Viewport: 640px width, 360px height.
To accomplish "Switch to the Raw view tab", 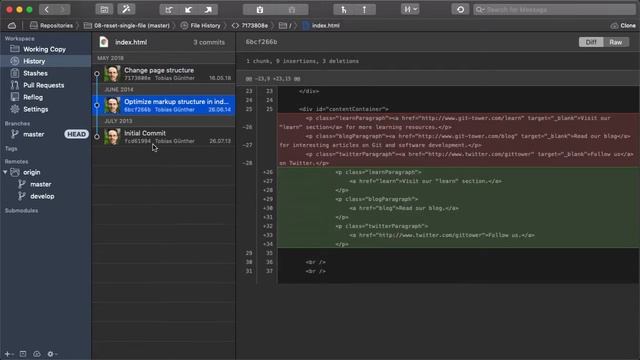I will pos(616,42).
